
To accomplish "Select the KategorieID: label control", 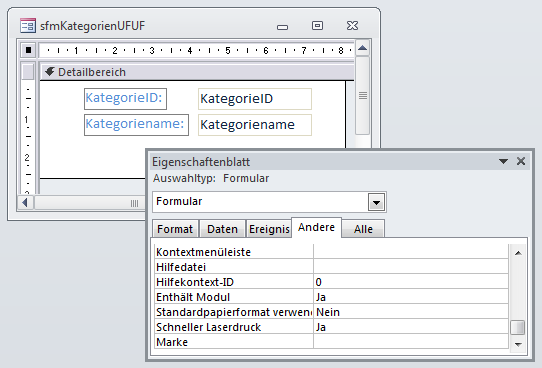I will (125, 99).
